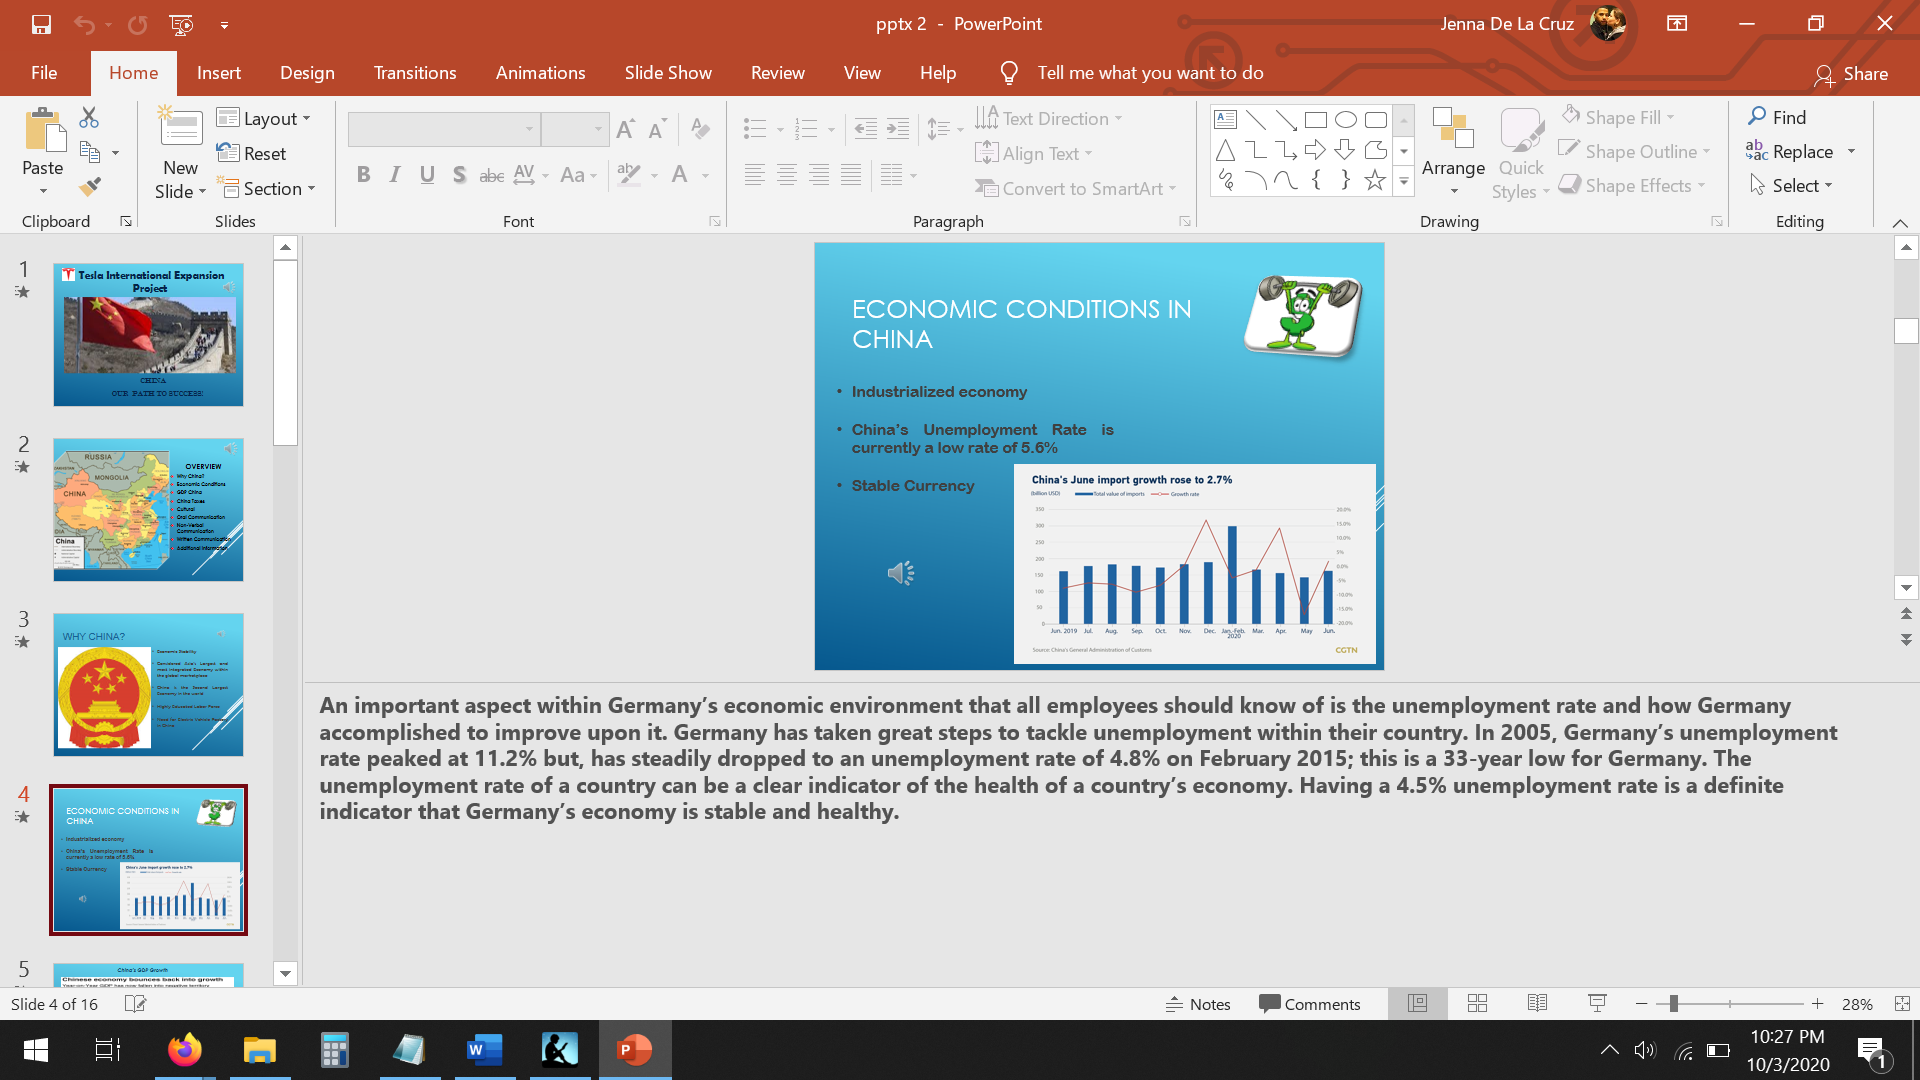Select the Format Painter icon
The height and width of the screenshot is (1080, 1920).
(89, 187)
